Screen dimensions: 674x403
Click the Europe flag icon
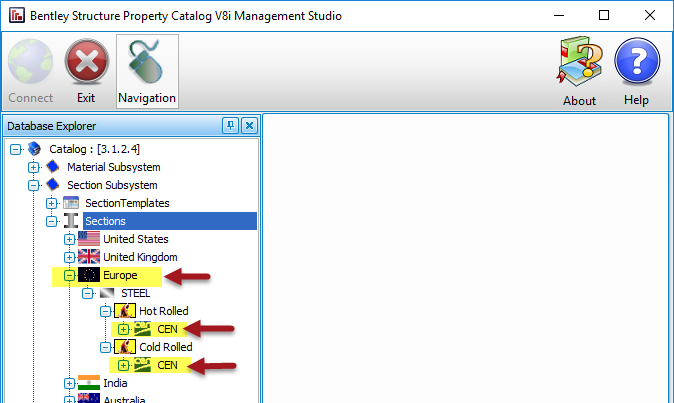coord(89,275)
